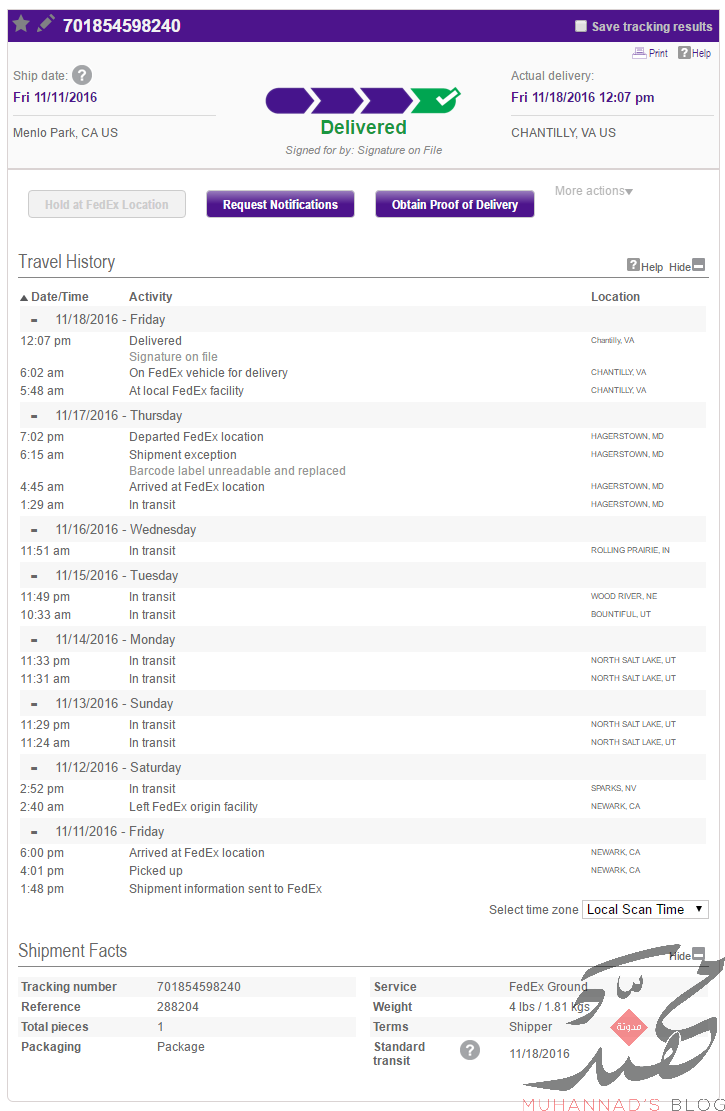The image size is (725, 1111).
Task: Collapse the 11/17/2016 Thursday section
Action: pyautogui.click(x=34, y=416)
